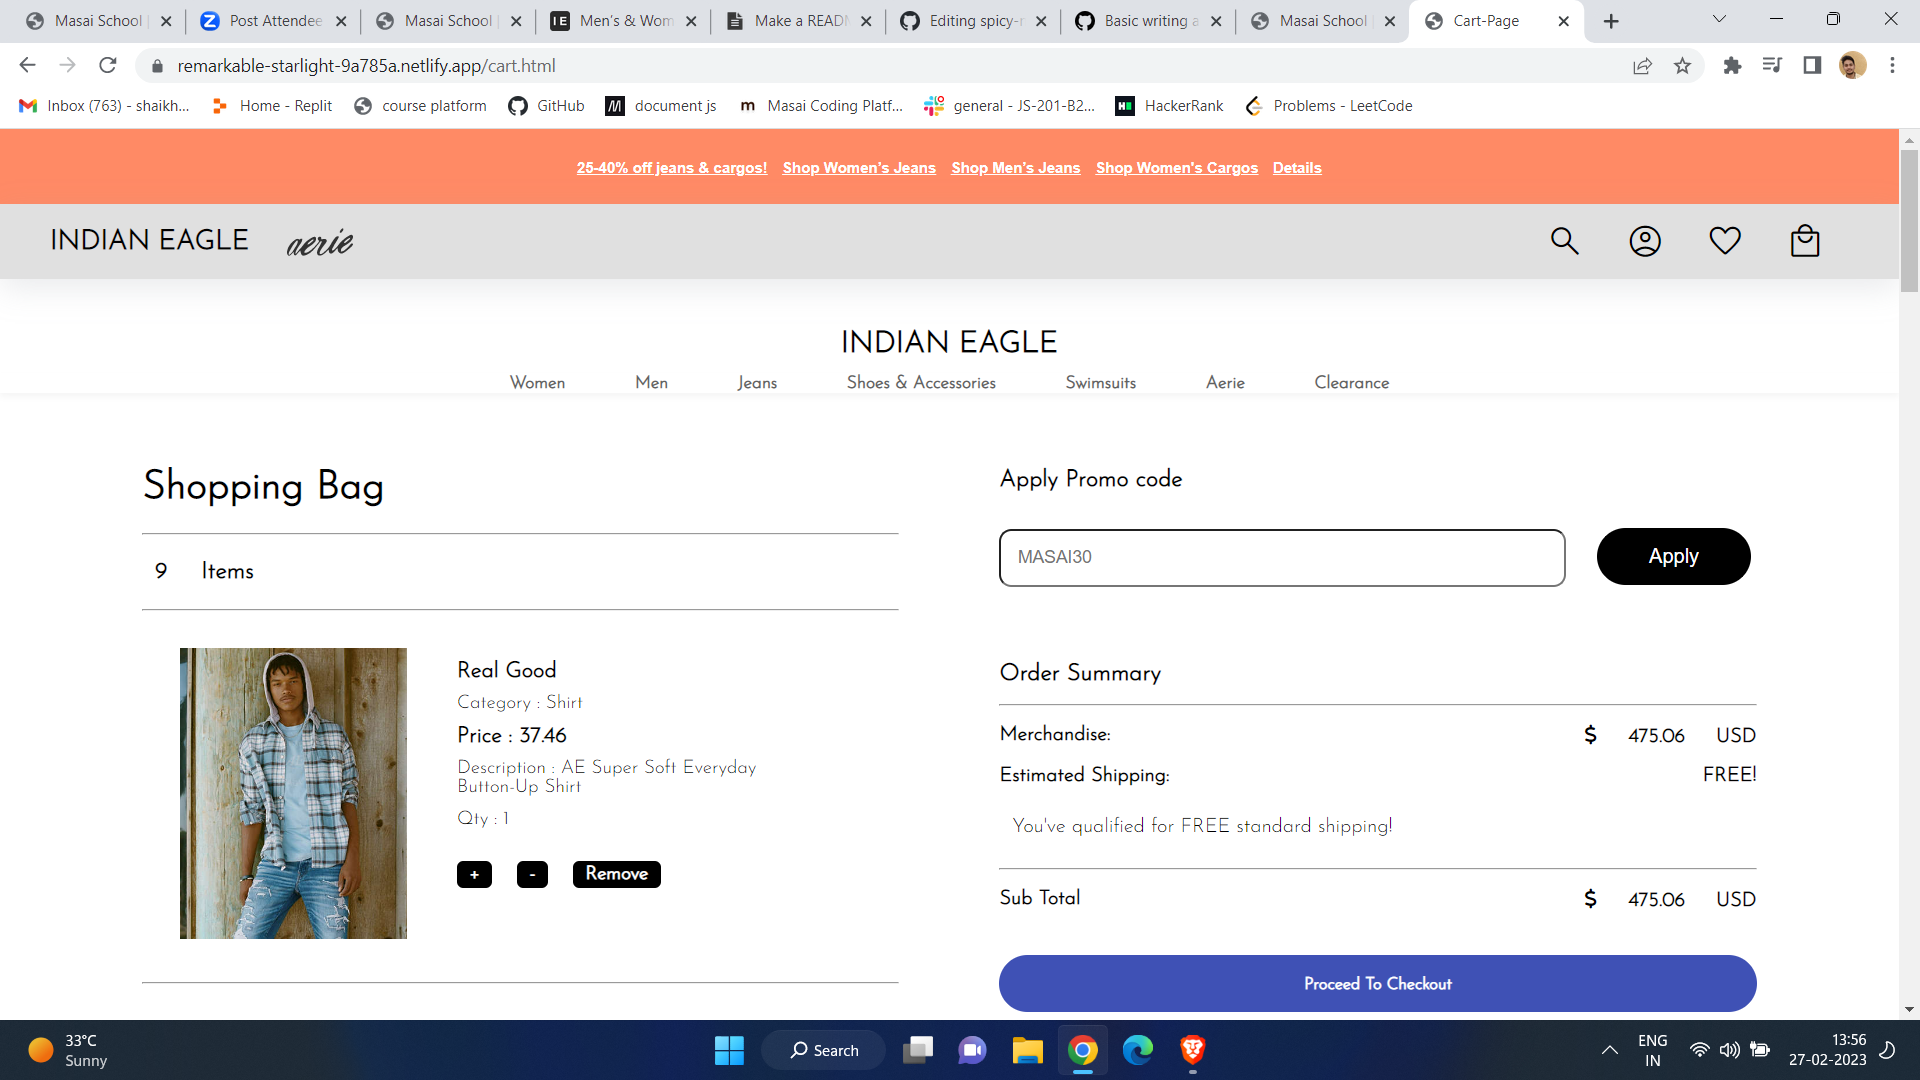
Task: Click the Apply promo code button
Action: coord(1673,557)
